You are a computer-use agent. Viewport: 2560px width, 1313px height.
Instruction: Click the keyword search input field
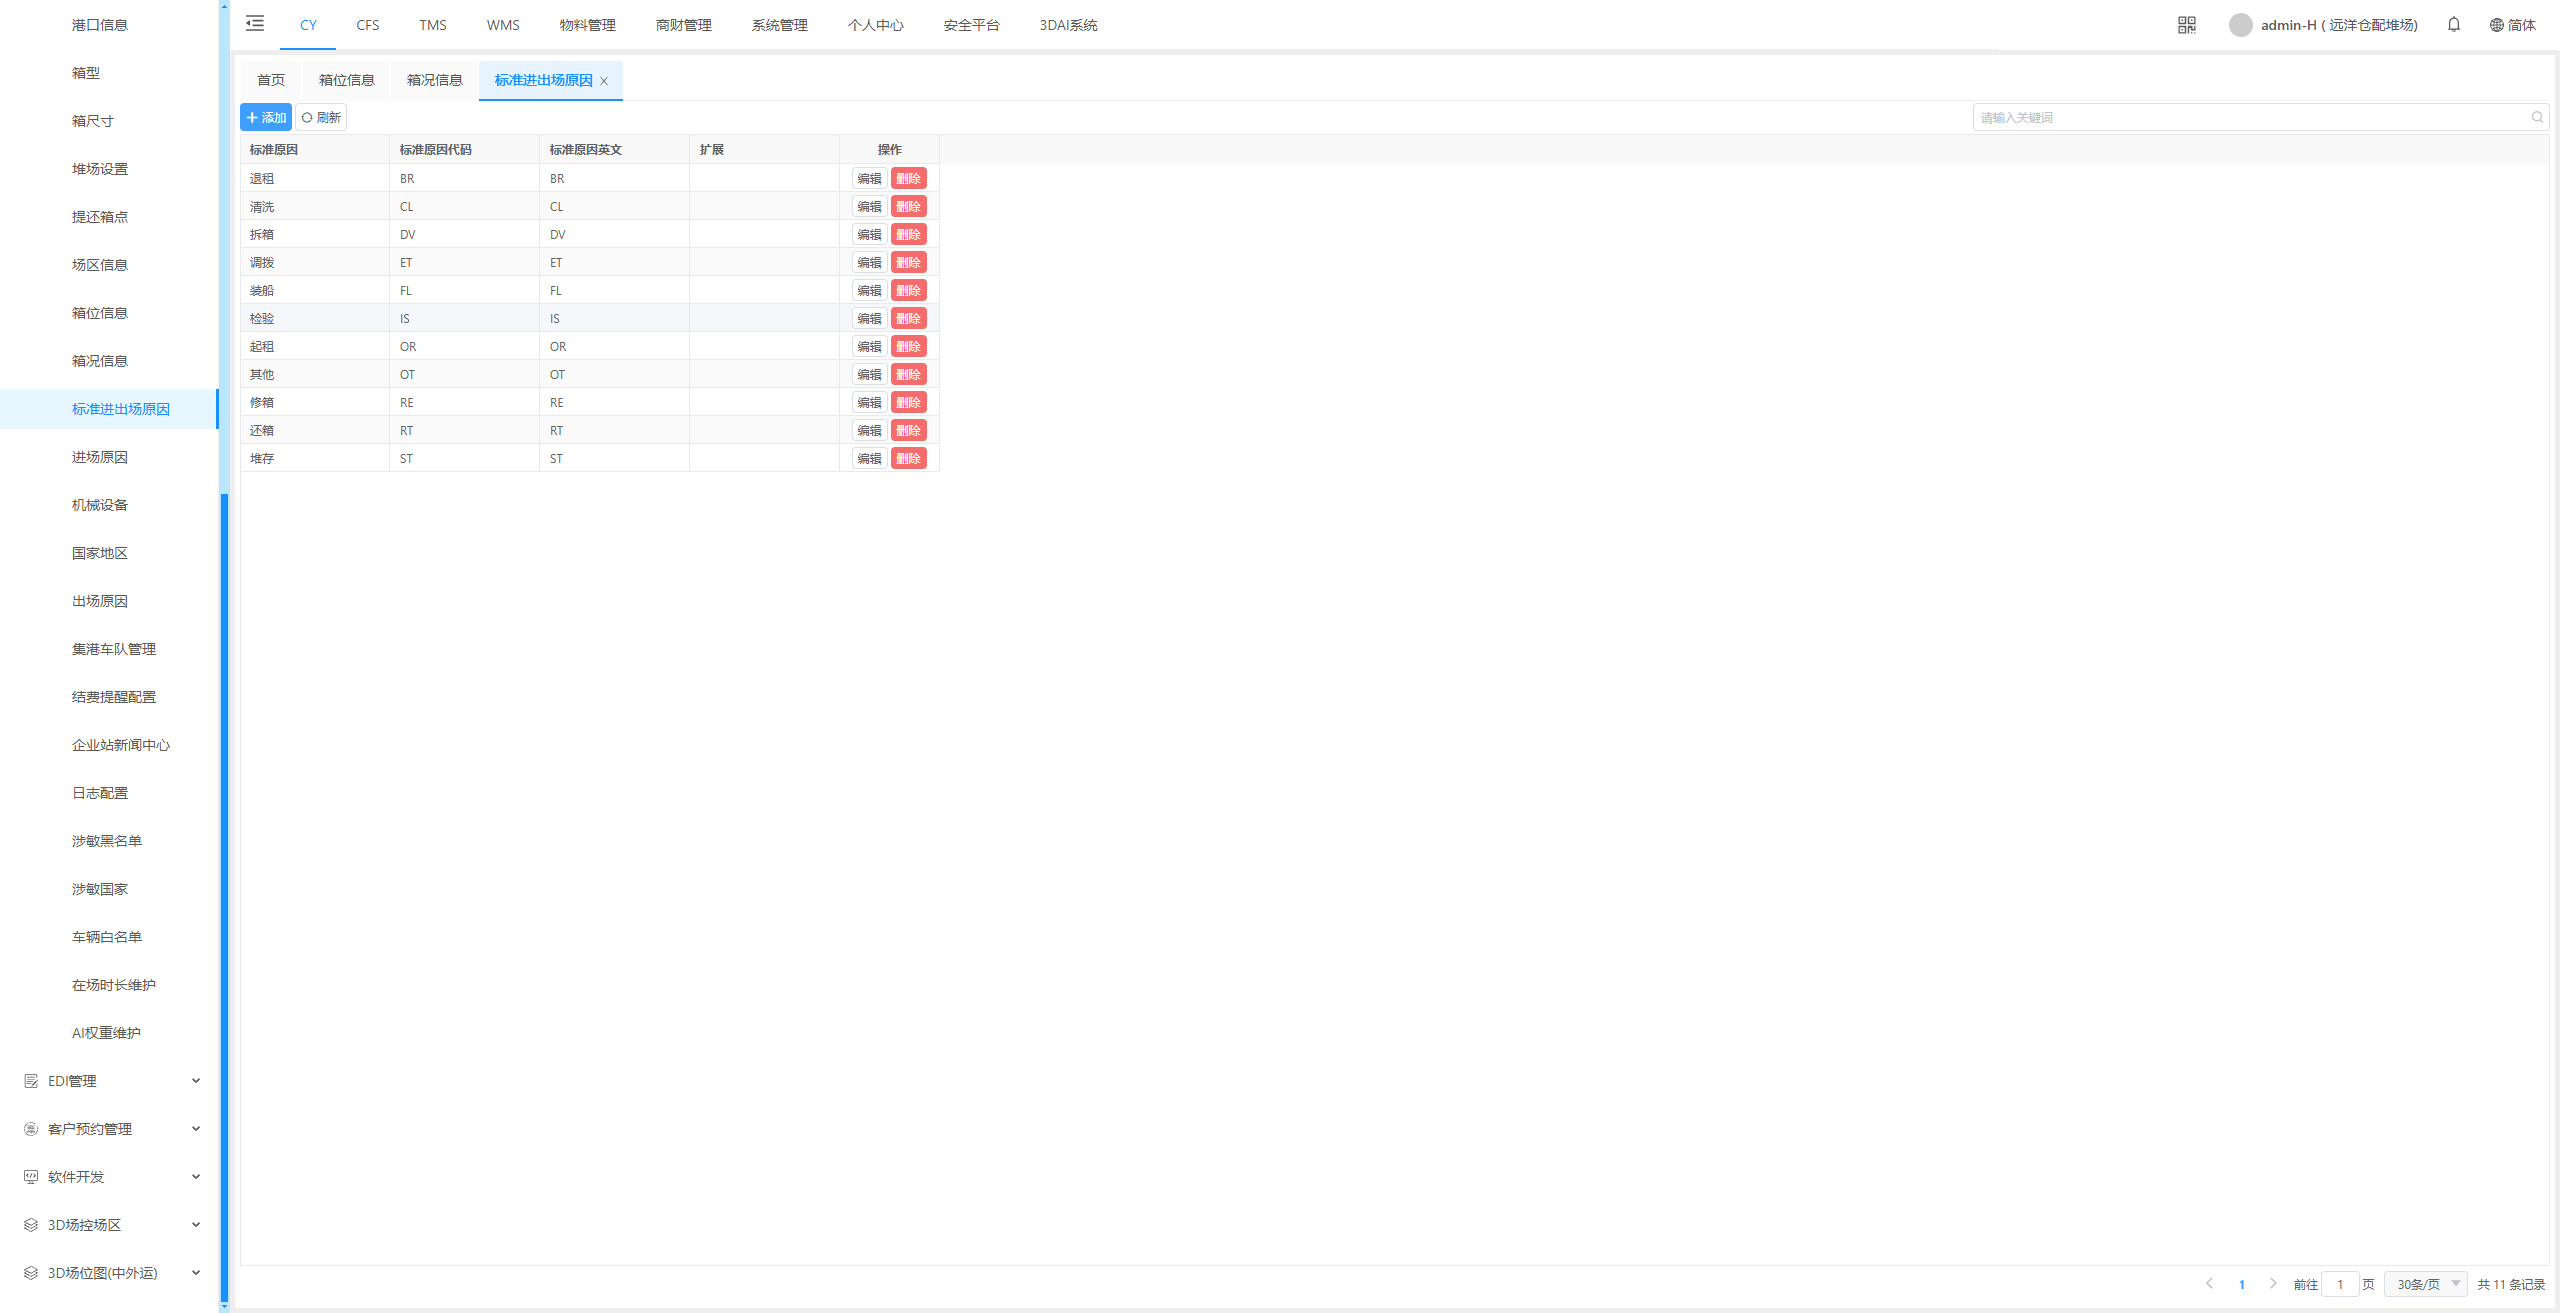(x=2250, y=118)
